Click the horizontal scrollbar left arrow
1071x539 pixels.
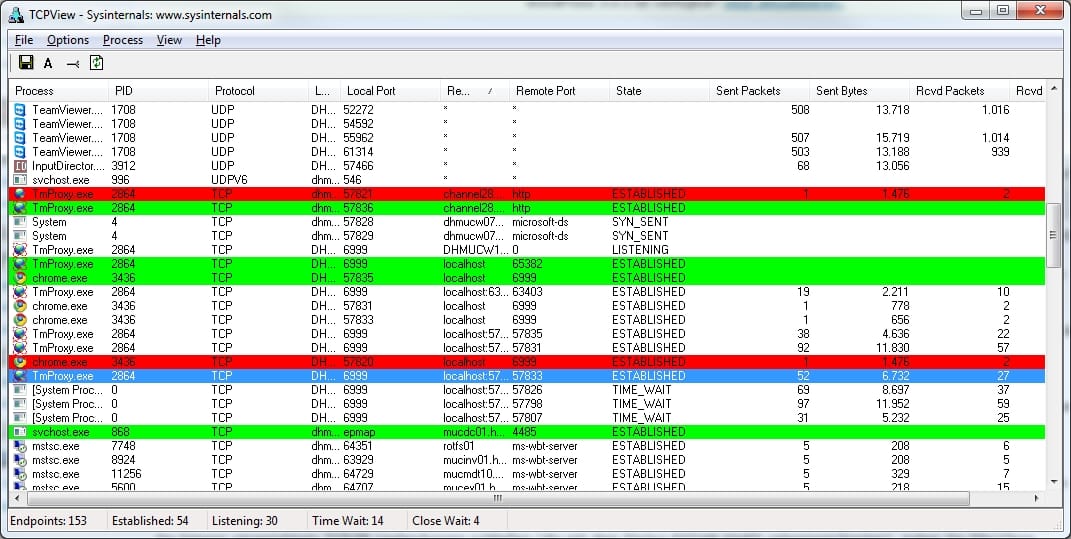(15, 498)
